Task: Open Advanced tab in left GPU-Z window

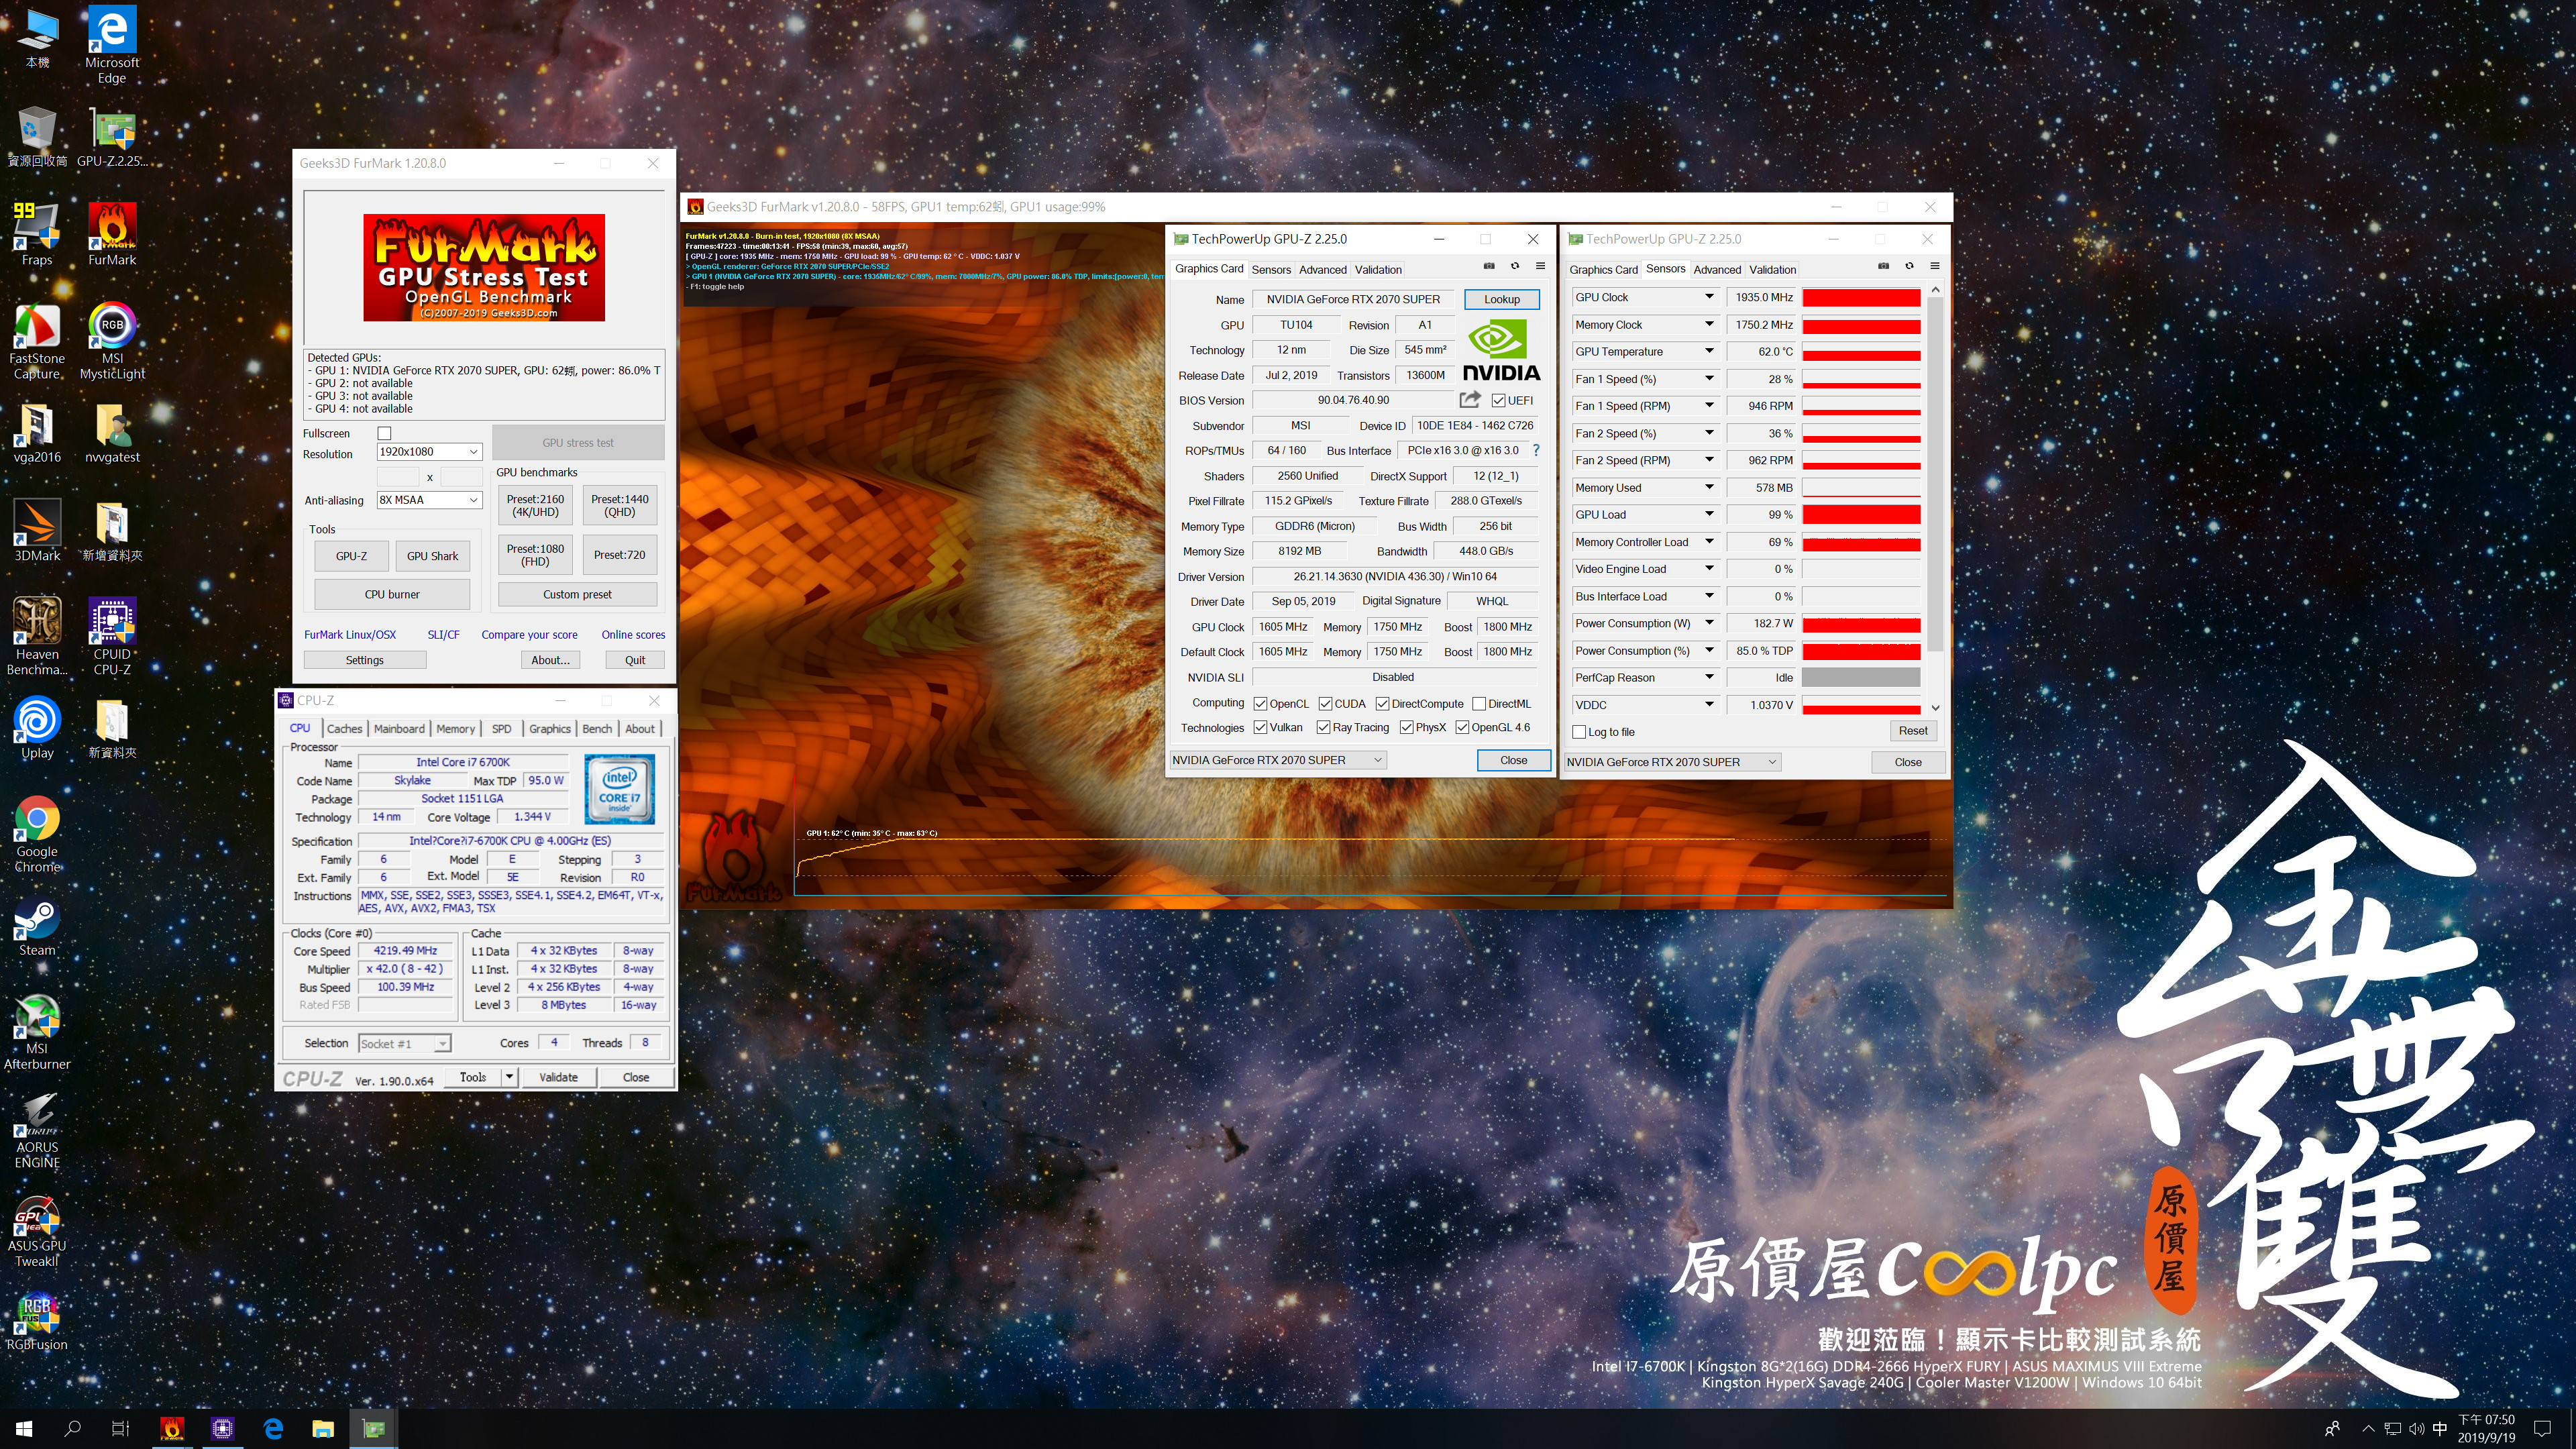Action: pos(1323,269)
